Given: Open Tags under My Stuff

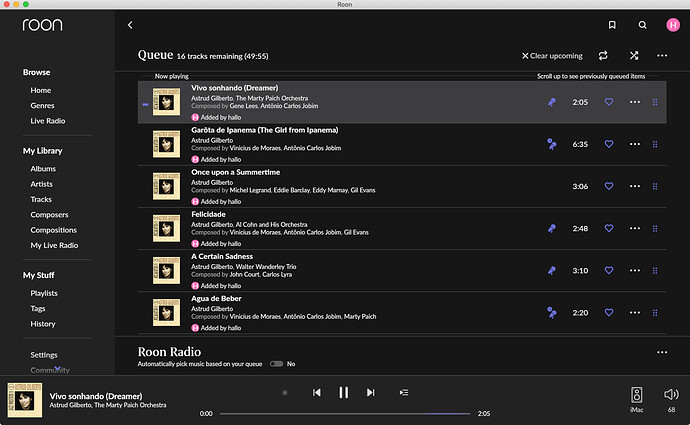Looking at the screenshot, I should pos(38,308).
